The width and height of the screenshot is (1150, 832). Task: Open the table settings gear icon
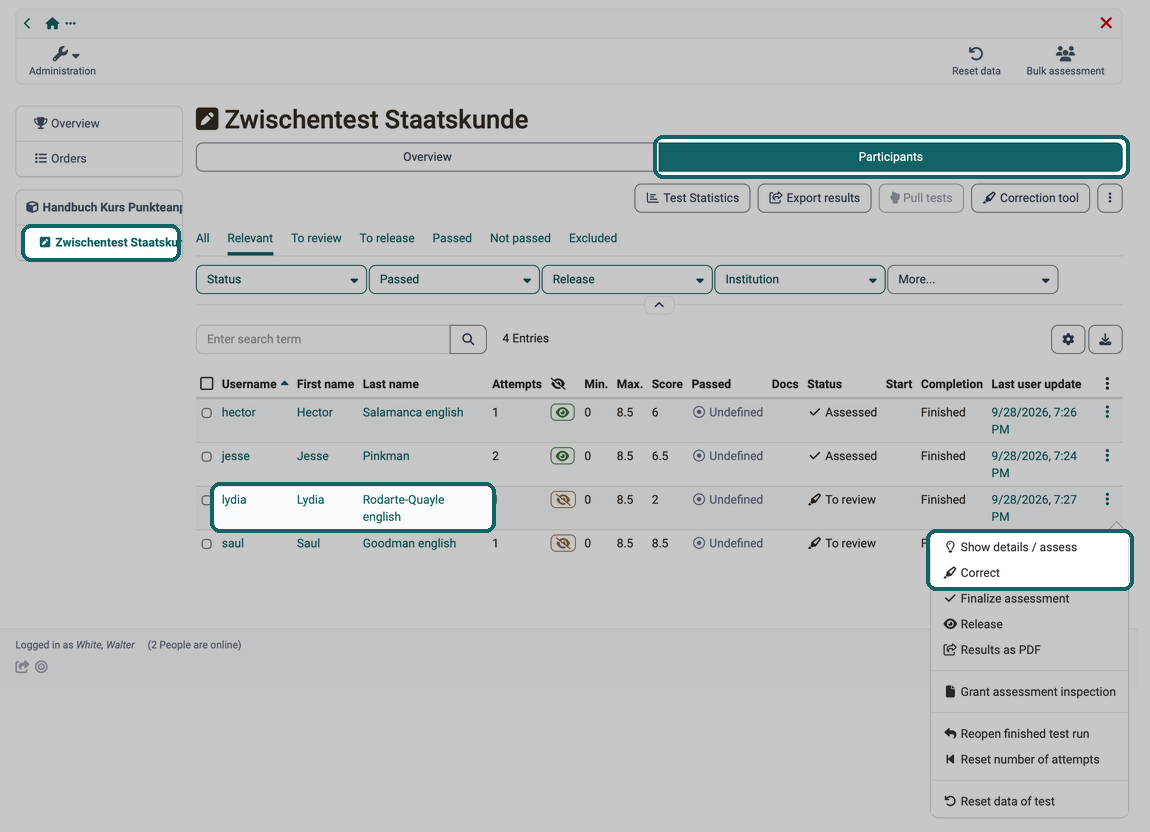point(1068,339)
